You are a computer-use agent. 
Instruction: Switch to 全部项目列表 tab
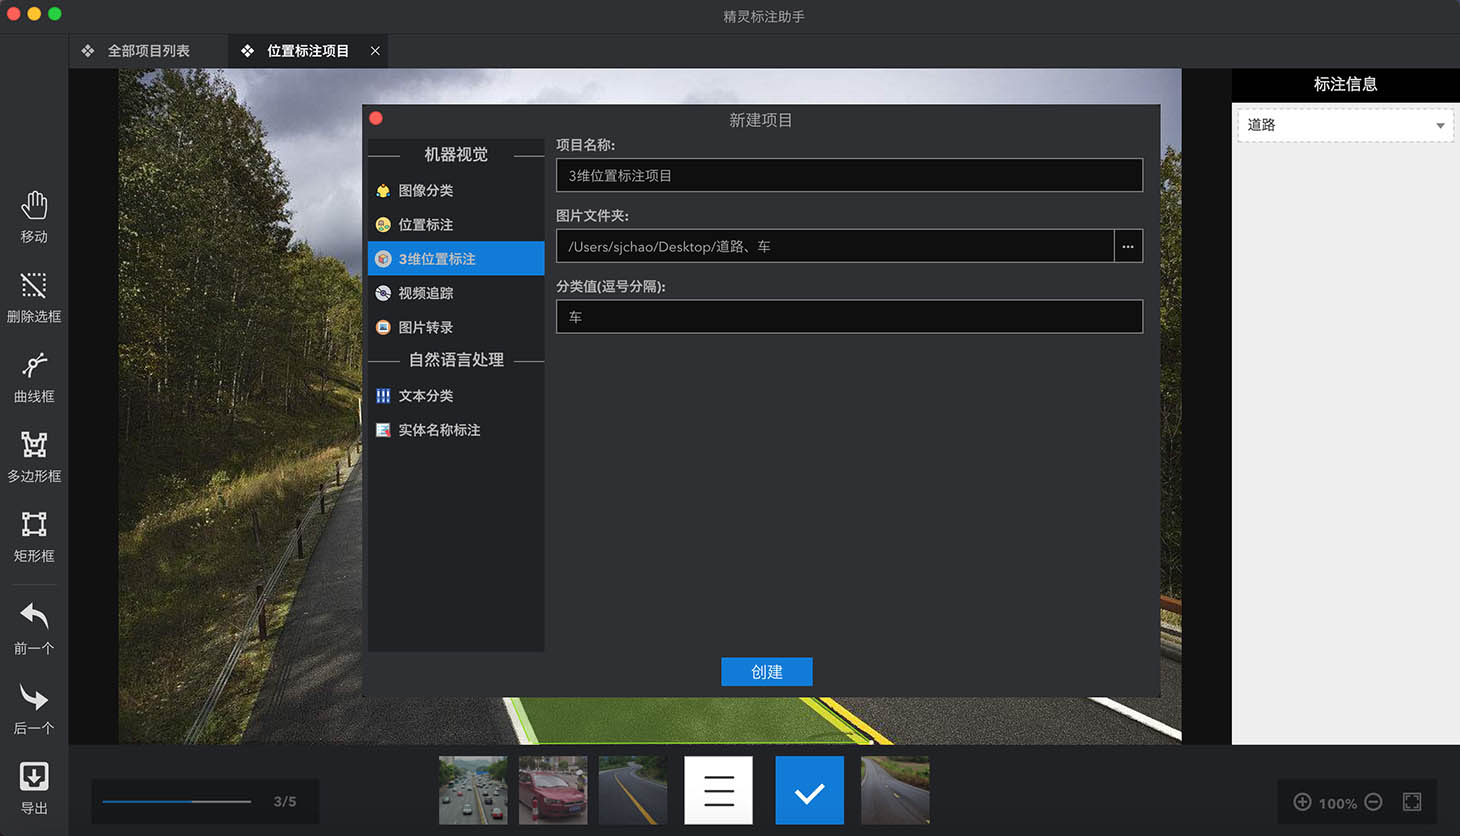point(148,51)
